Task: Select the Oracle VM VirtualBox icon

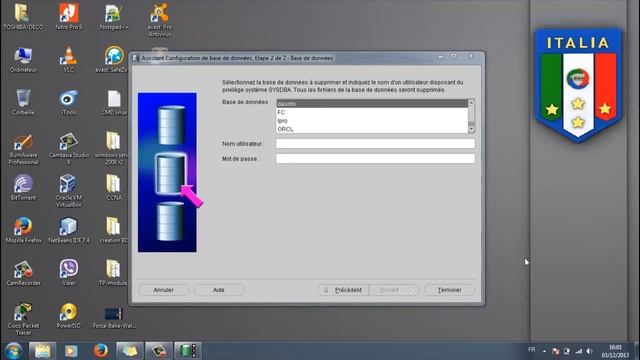Action: (69, 191)
